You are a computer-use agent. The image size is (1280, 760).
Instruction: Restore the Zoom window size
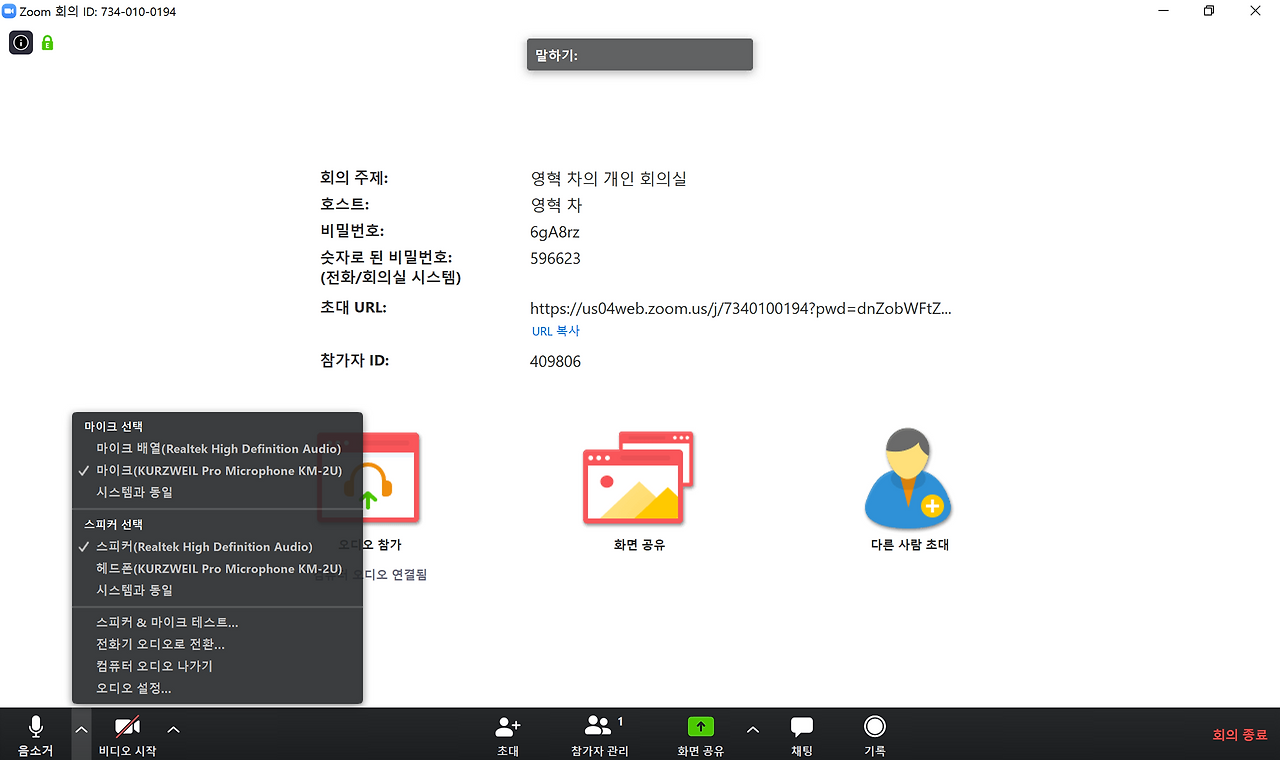pos(1209,11)
